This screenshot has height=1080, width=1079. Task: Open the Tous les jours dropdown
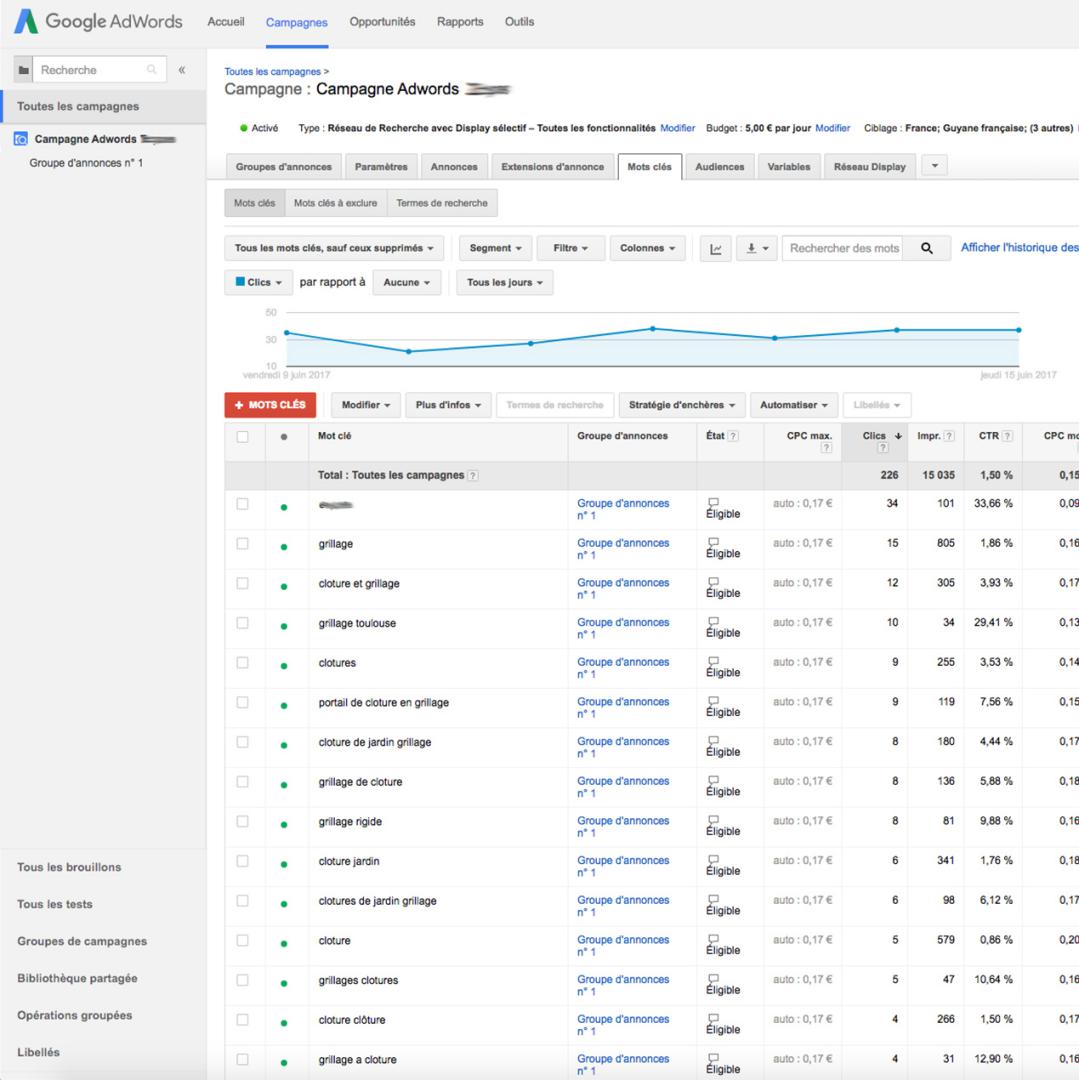[505, 282]
